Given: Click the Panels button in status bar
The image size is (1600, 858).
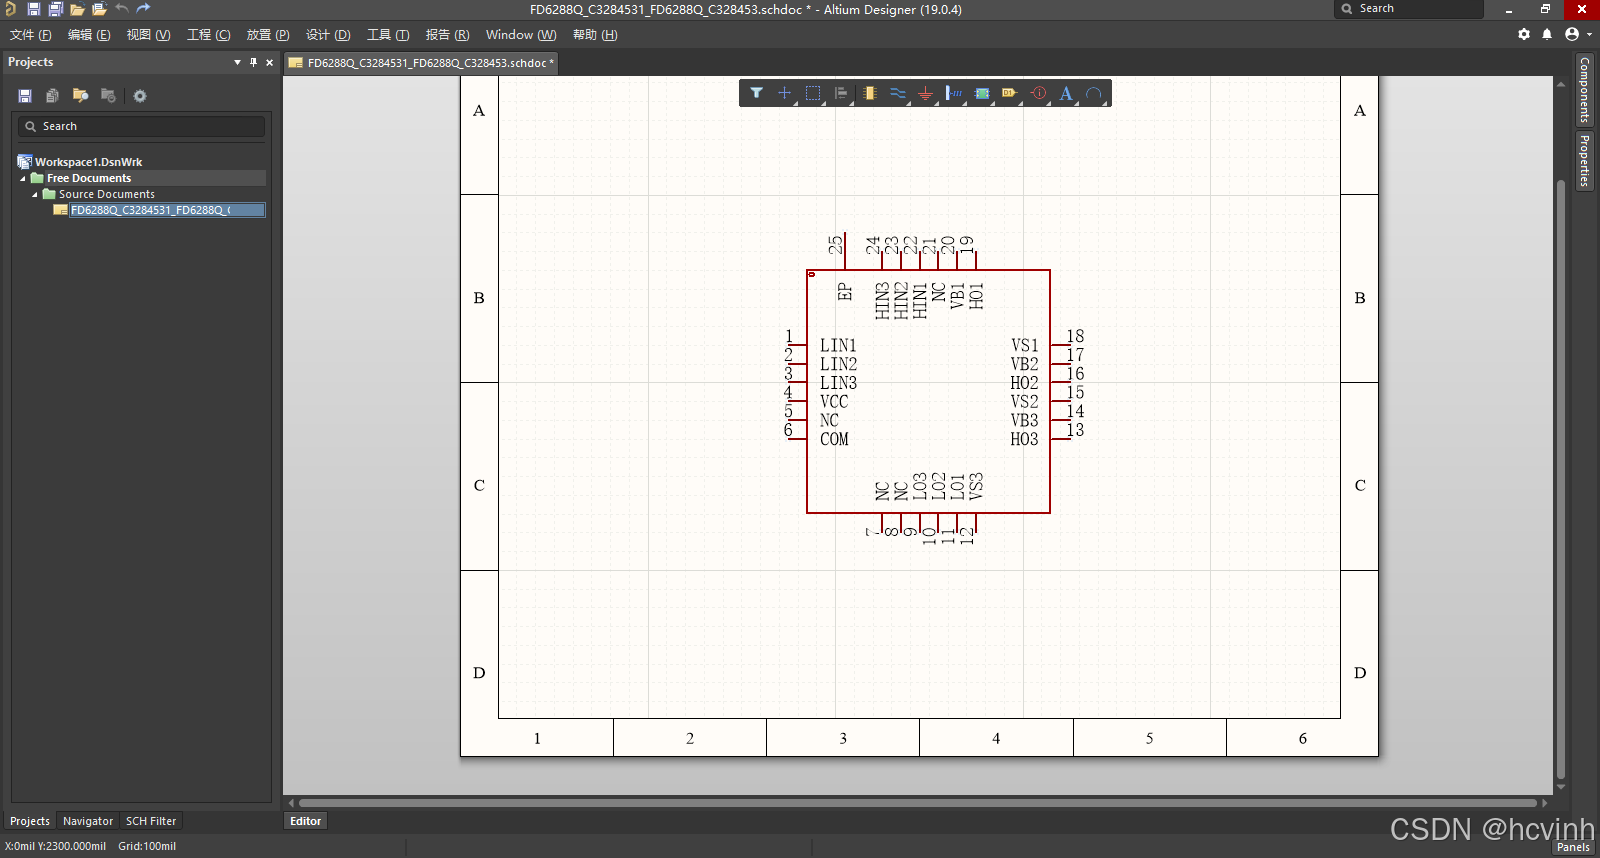Looking at the screenshot, I should point(1573,847).
